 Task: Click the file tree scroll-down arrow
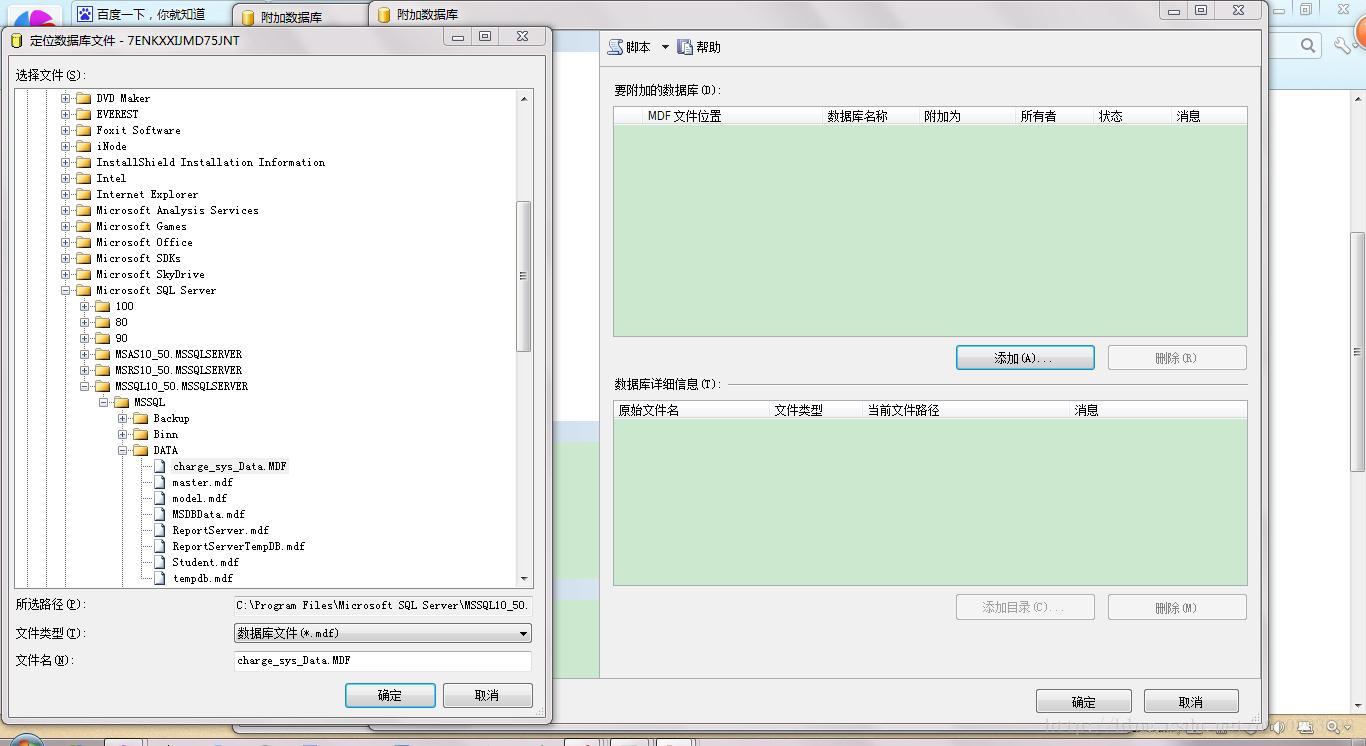click(x=524, y=578)
